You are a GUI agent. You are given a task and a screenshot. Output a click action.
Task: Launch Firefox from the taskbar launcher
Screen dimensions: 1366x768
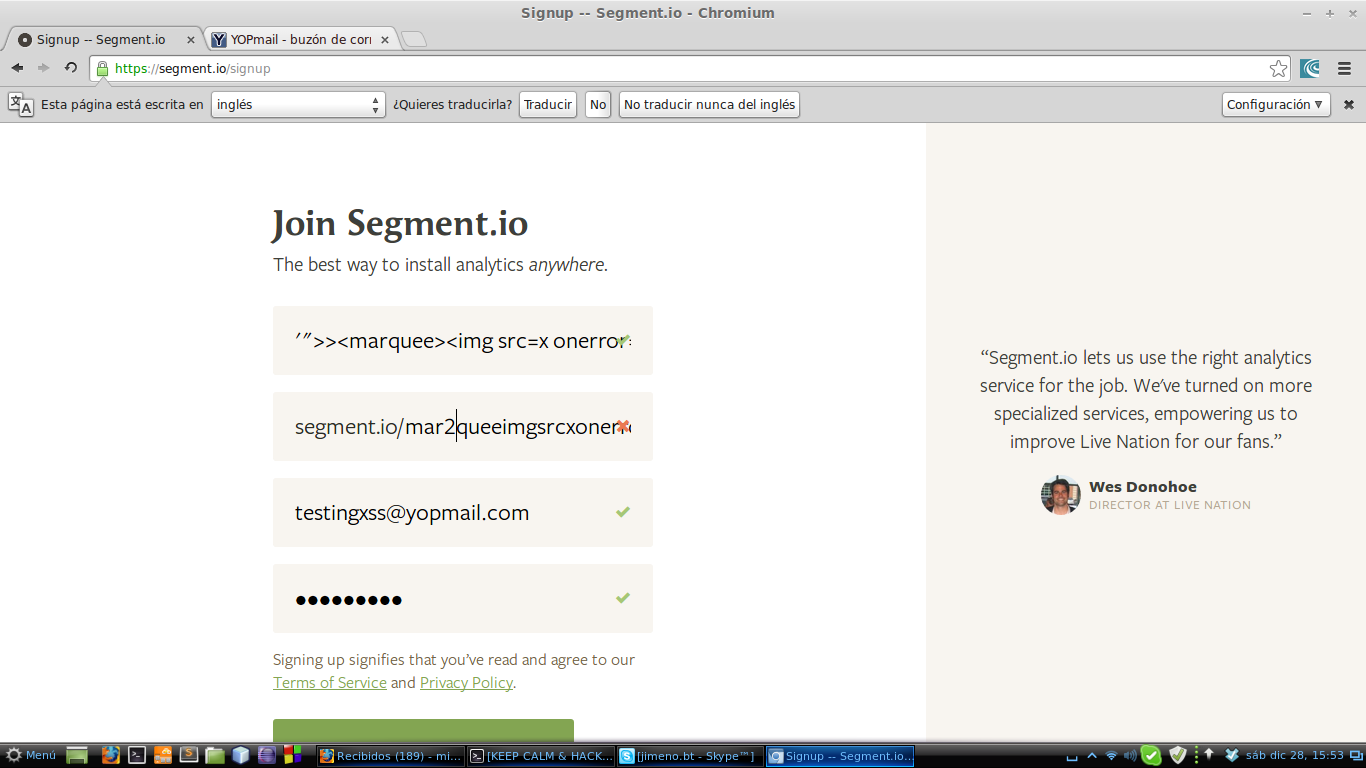[x=111, y=755]
